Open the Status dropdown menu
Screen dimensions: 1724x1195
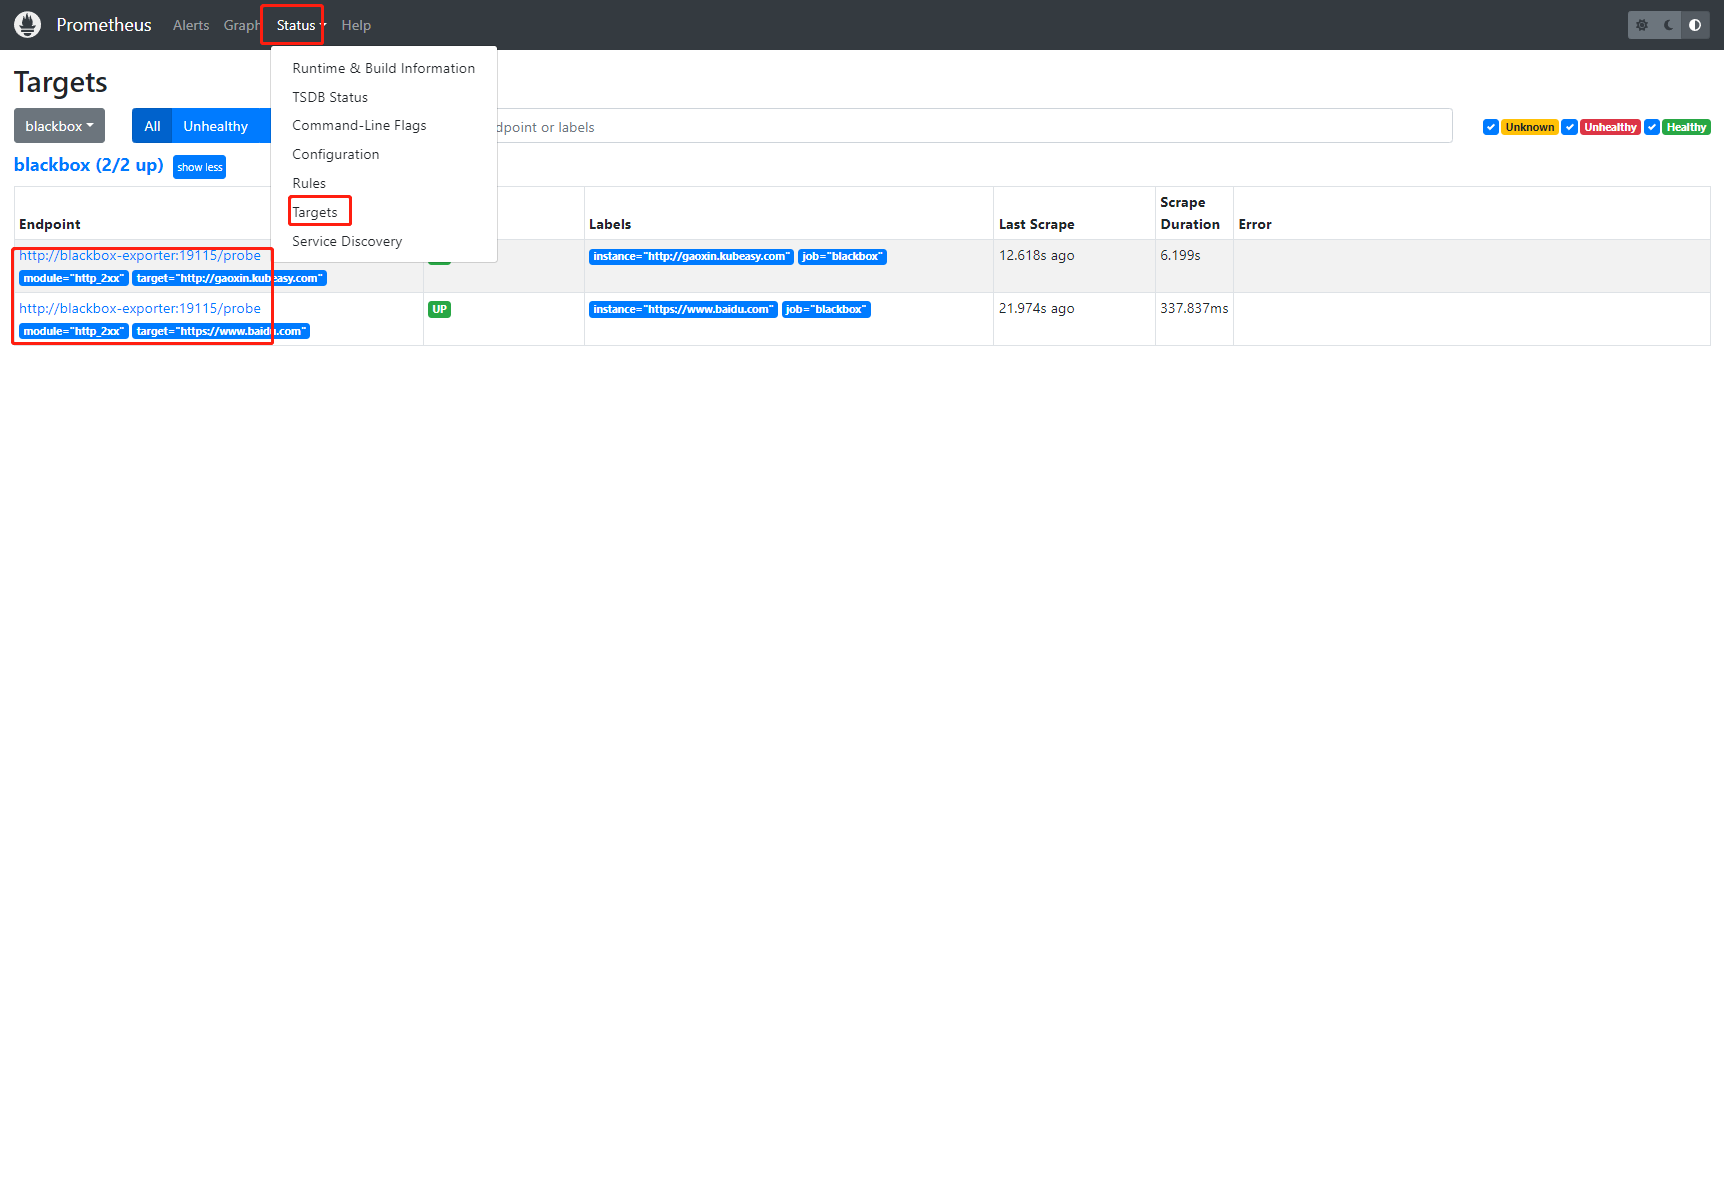pos(300,25)
